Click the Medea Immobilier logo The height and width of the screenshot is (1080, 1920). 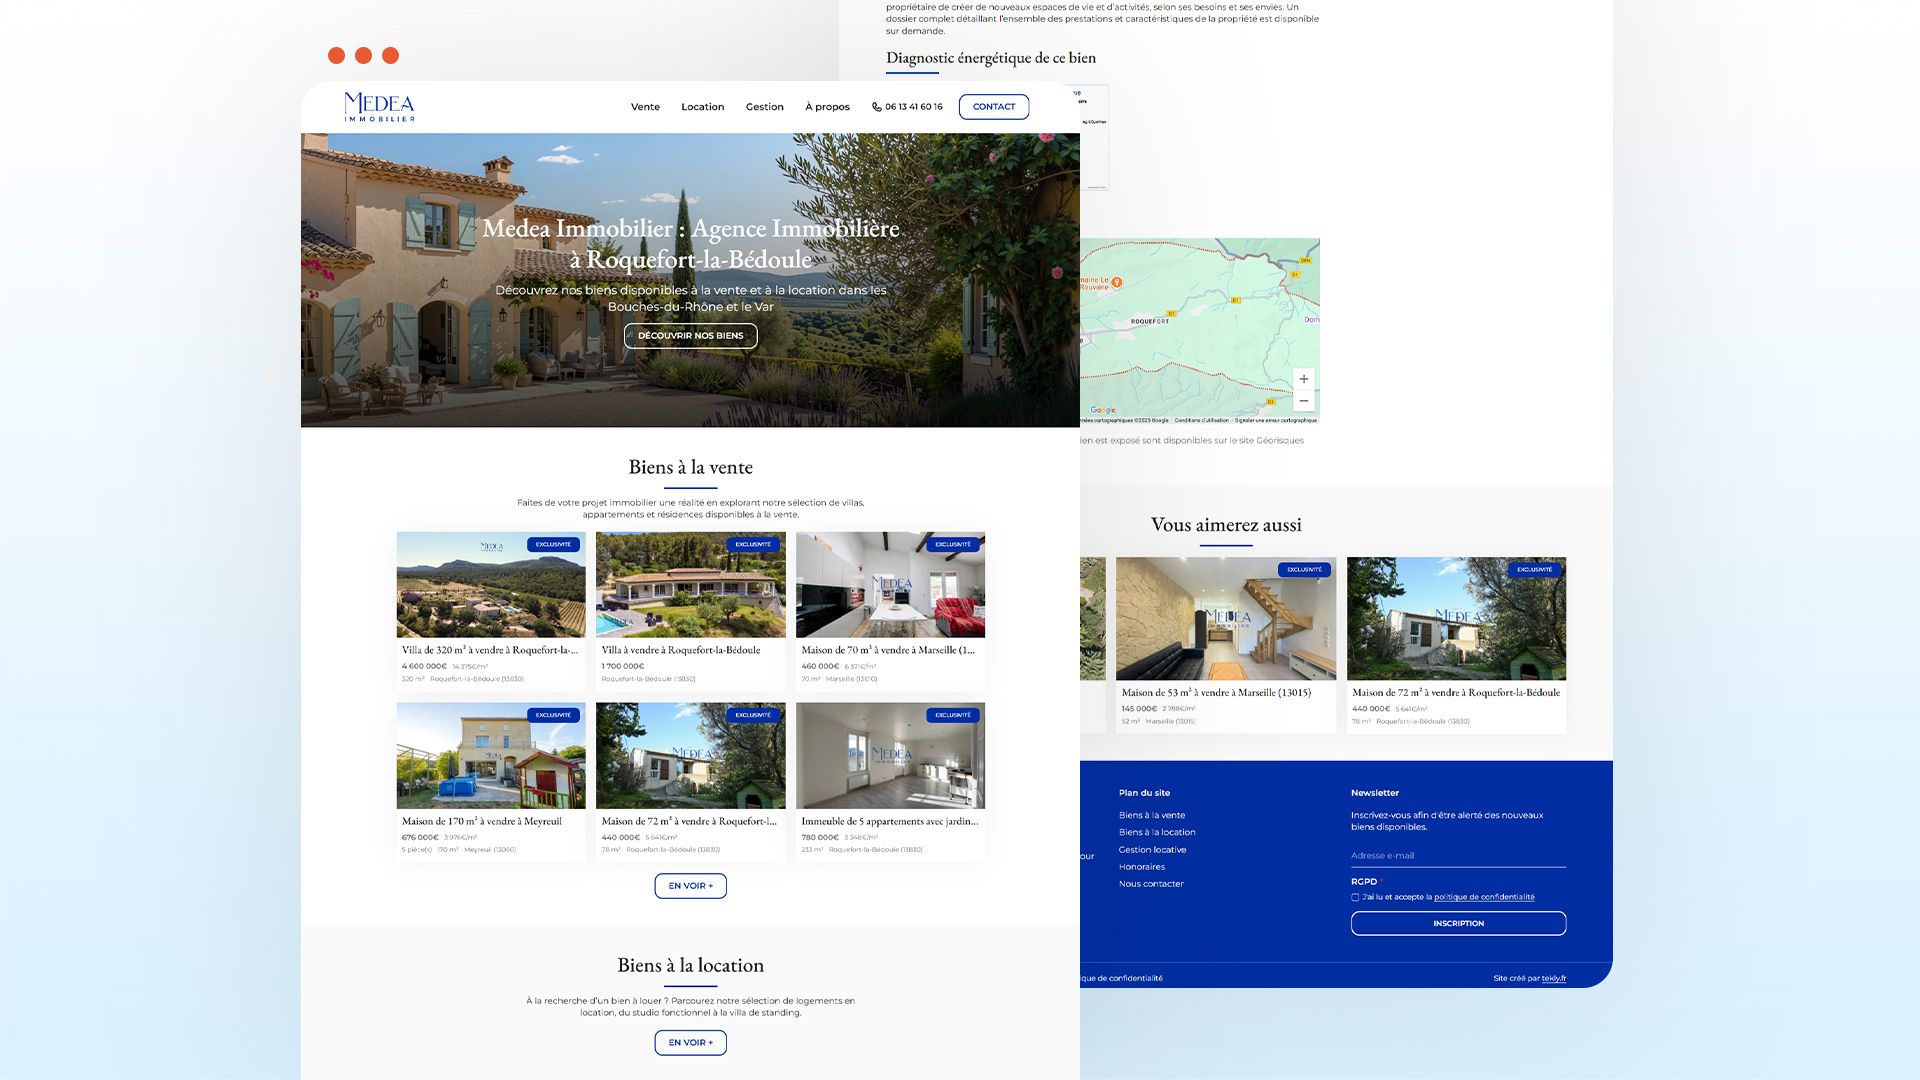[379, 107]
